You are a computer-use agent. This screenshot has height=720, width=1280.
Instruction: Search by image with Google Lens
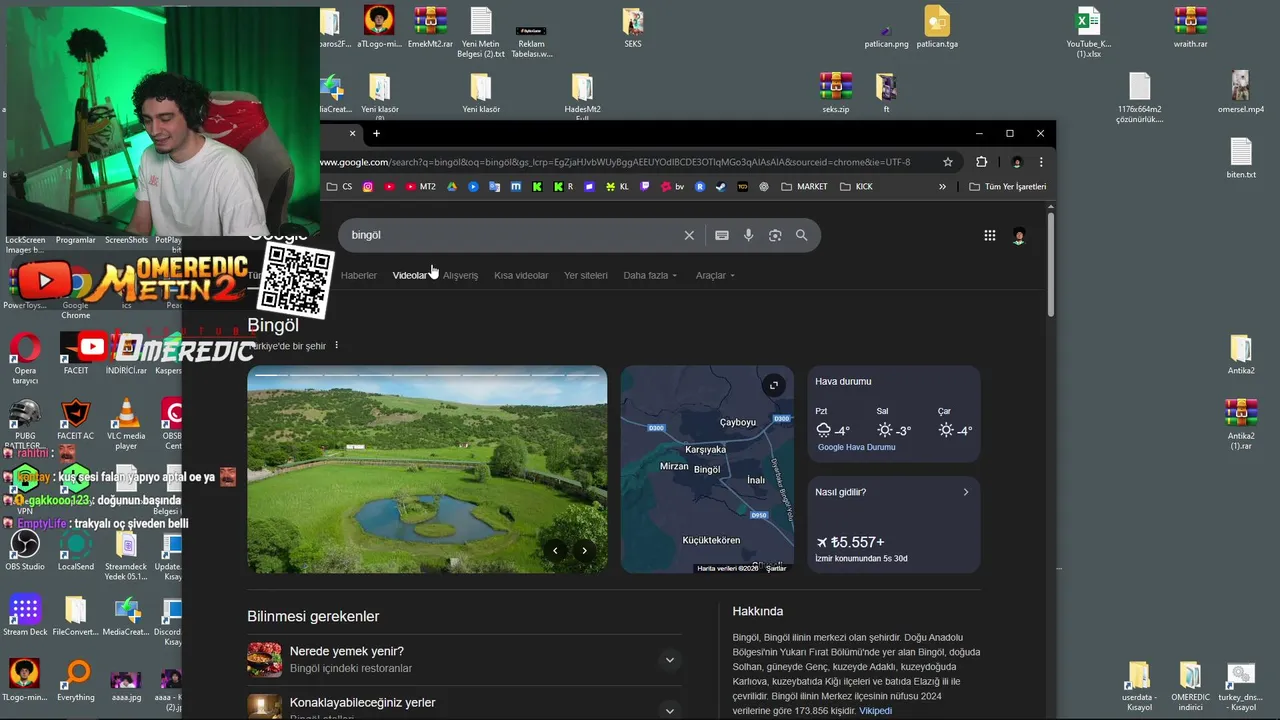775,235
